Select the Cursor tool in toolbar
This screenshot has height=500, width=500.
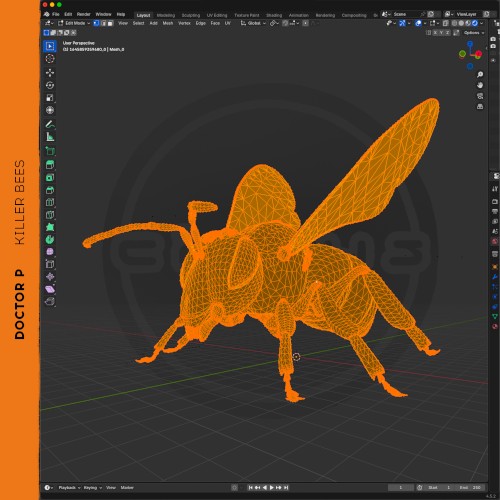50,59
